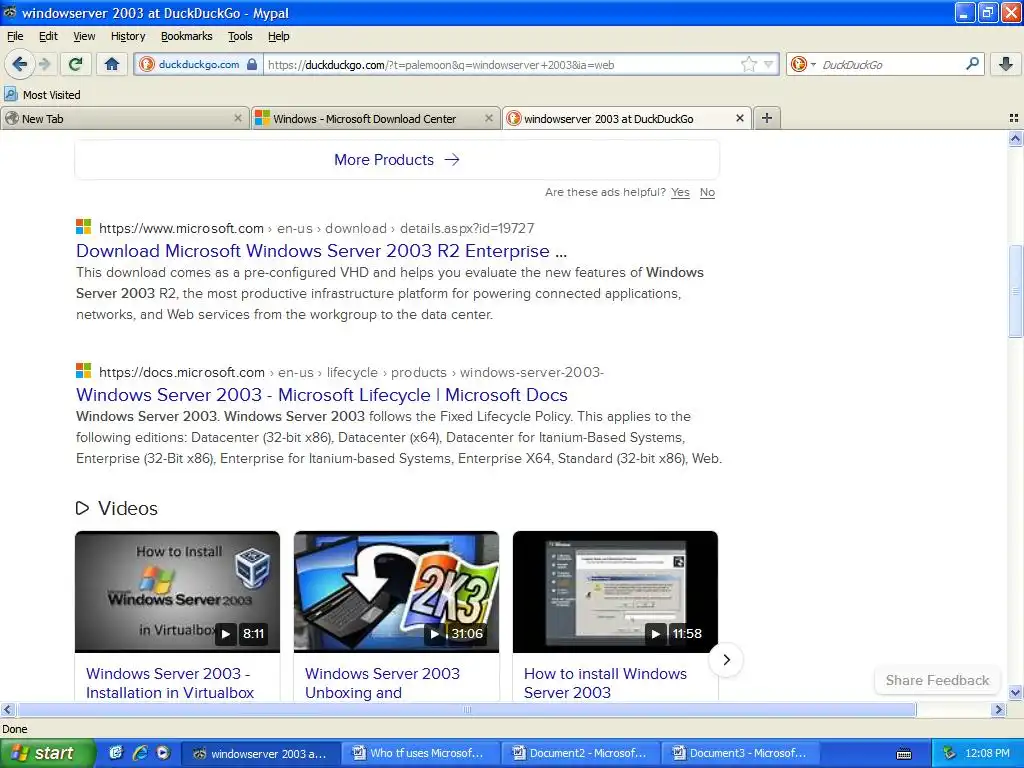Open the History menu
The height and width of the screenshot is (768, 1024).
pyautogui.click(x=128, y=36)
